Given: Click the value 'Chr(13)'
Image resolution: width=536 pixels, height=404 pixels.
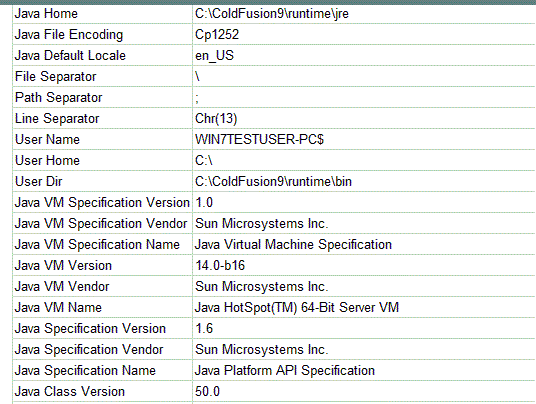Looking at the screenshot, I should tap(216, 119).
